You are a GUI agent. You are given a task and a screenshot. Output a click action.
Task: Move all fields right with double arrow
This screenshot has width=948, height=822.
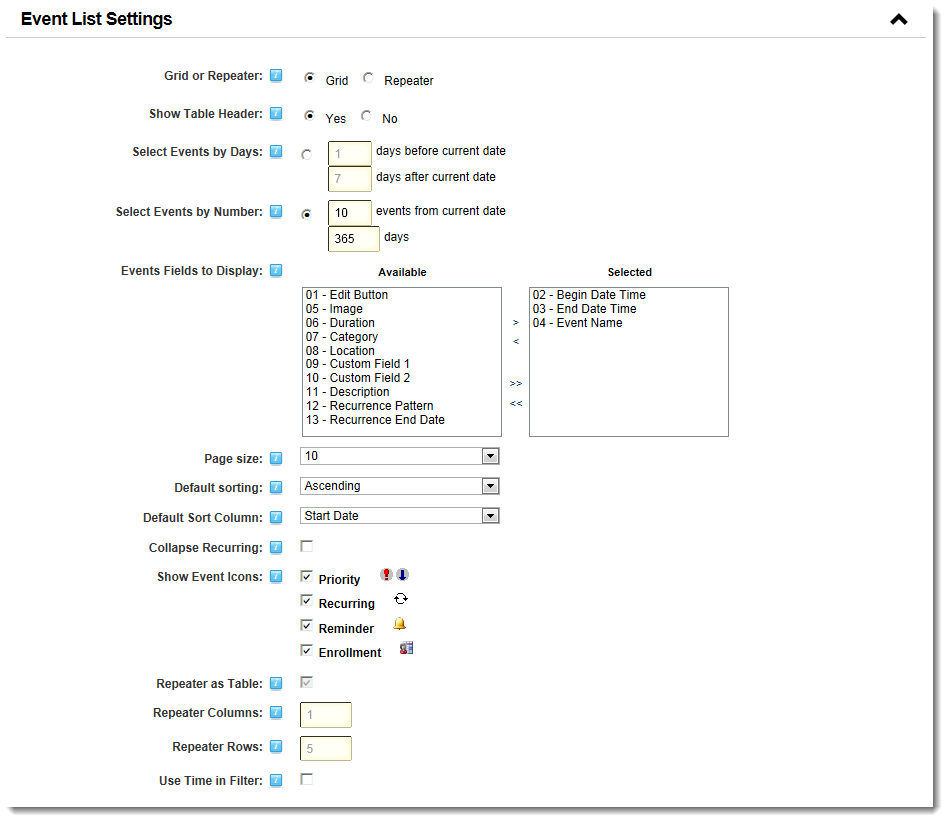pos(515,382)
